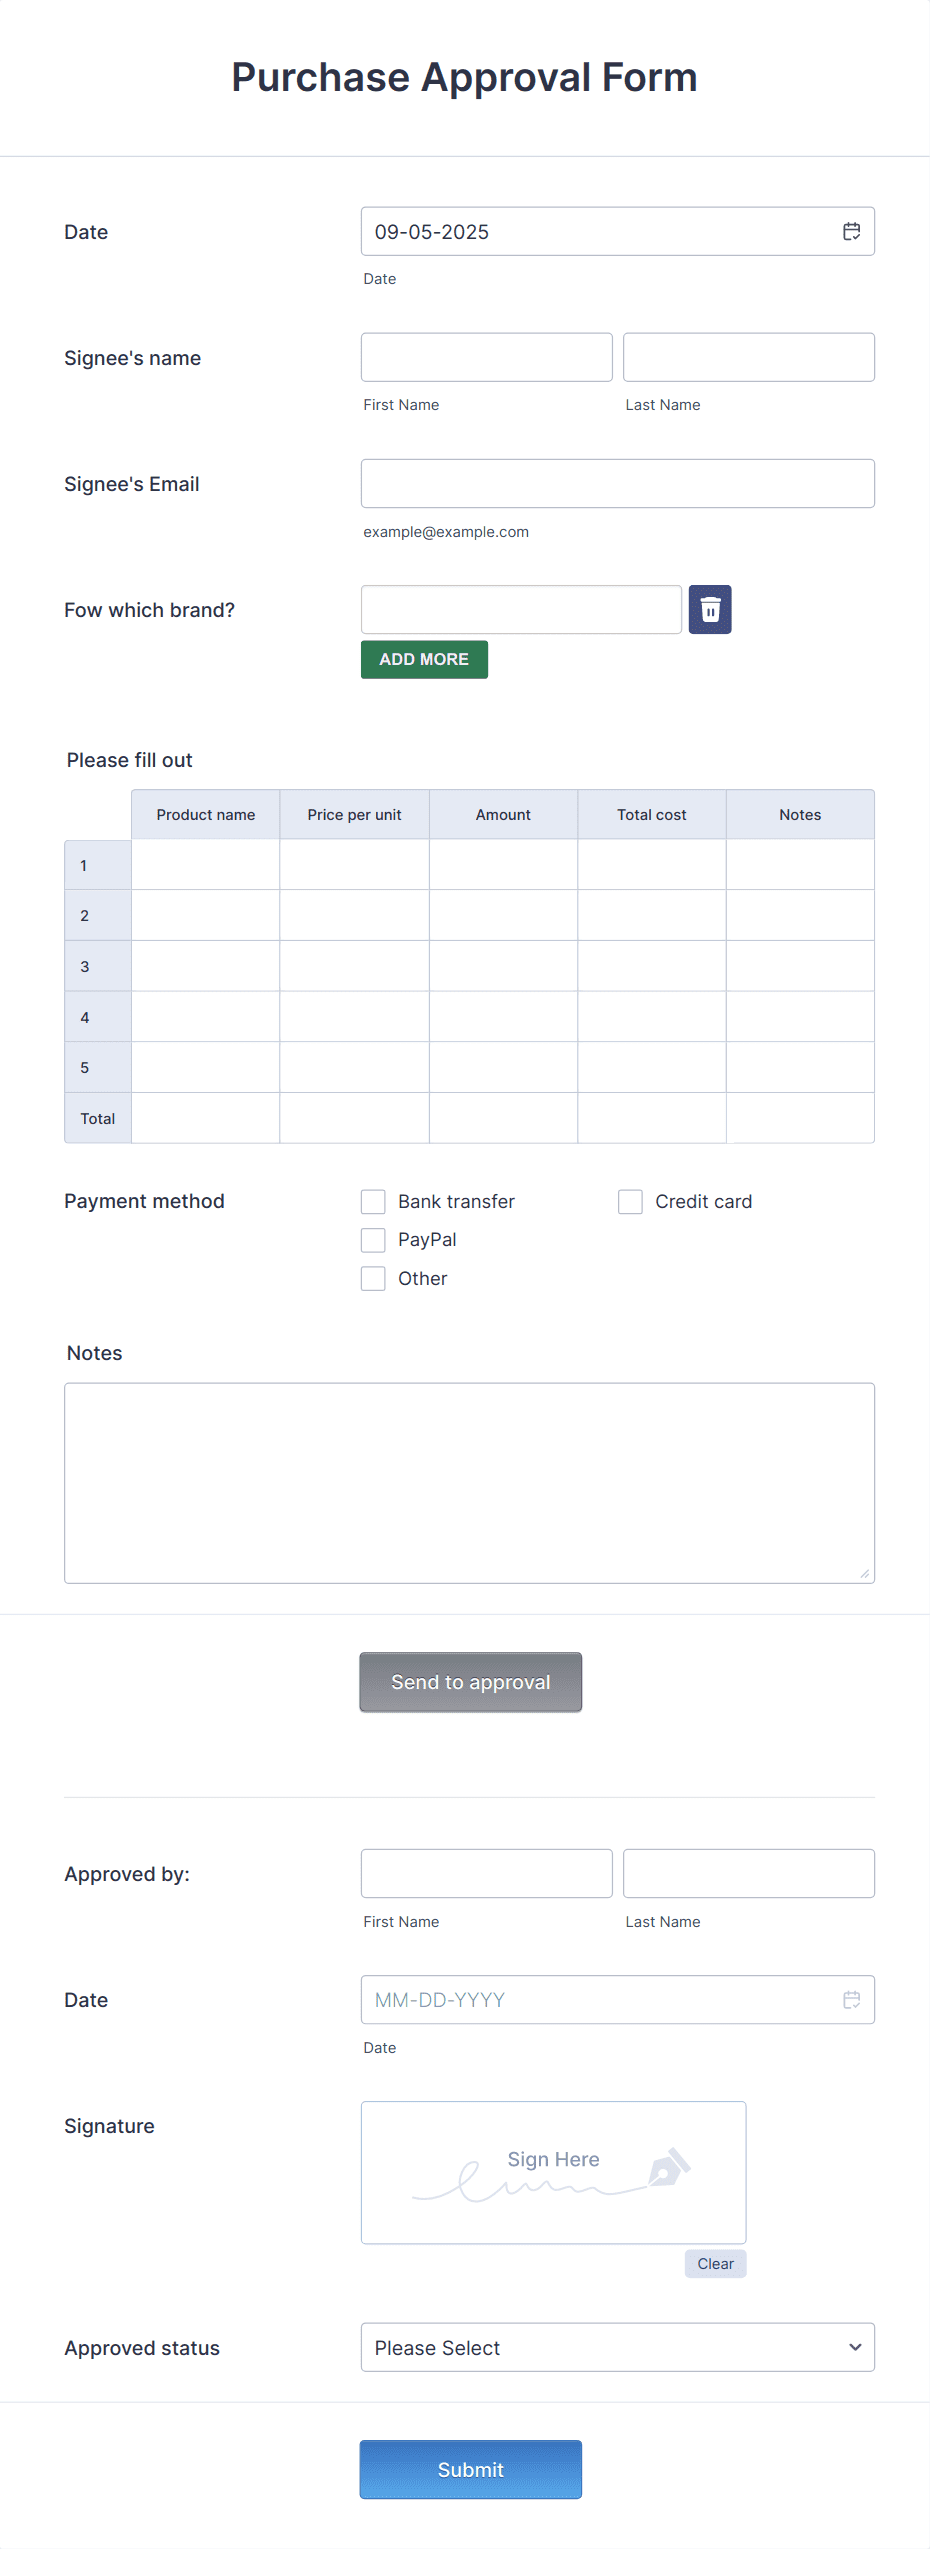The height and width of the screenshot is (2549, 930).
Task: Click inside the Sign Here signature area
Action: point(553,2172)
